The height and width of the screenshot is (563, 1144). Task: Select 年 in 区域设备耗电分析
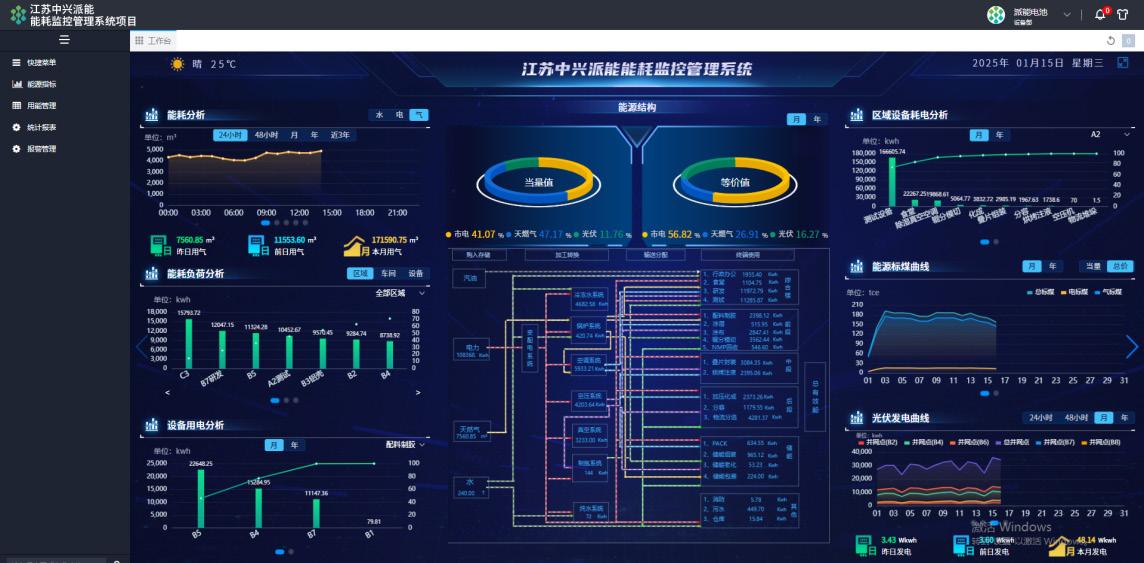pyautogui.click(x=999, y=135)
